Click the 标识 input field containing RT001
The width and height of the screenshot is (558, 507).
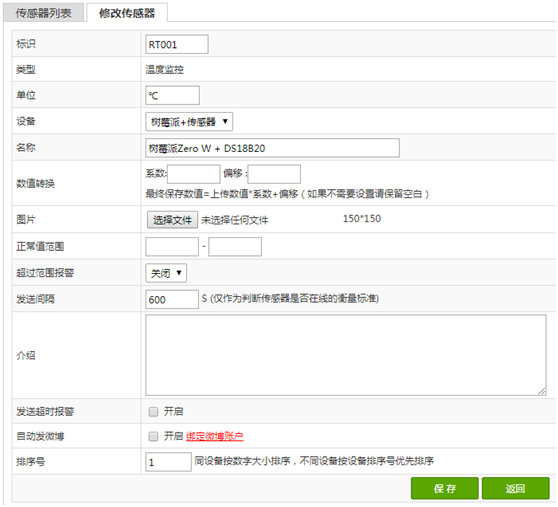(177, 44)
